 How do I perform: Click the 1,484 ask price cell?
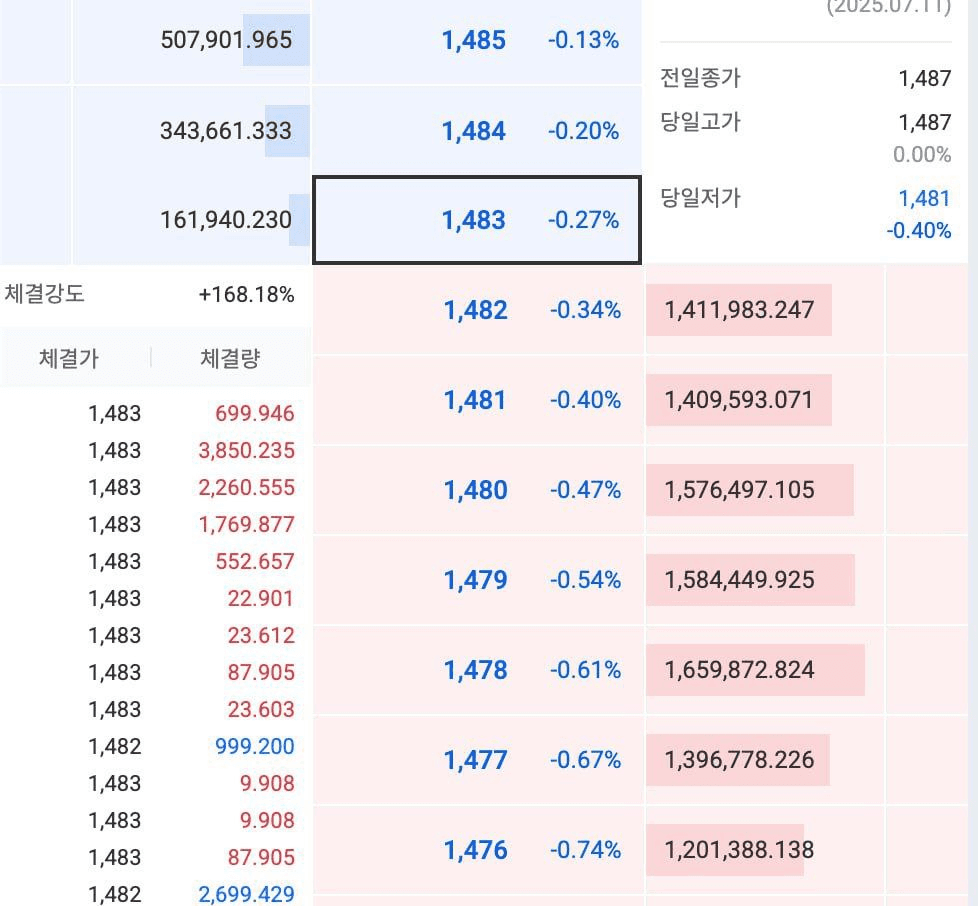[x=475, y=131]
